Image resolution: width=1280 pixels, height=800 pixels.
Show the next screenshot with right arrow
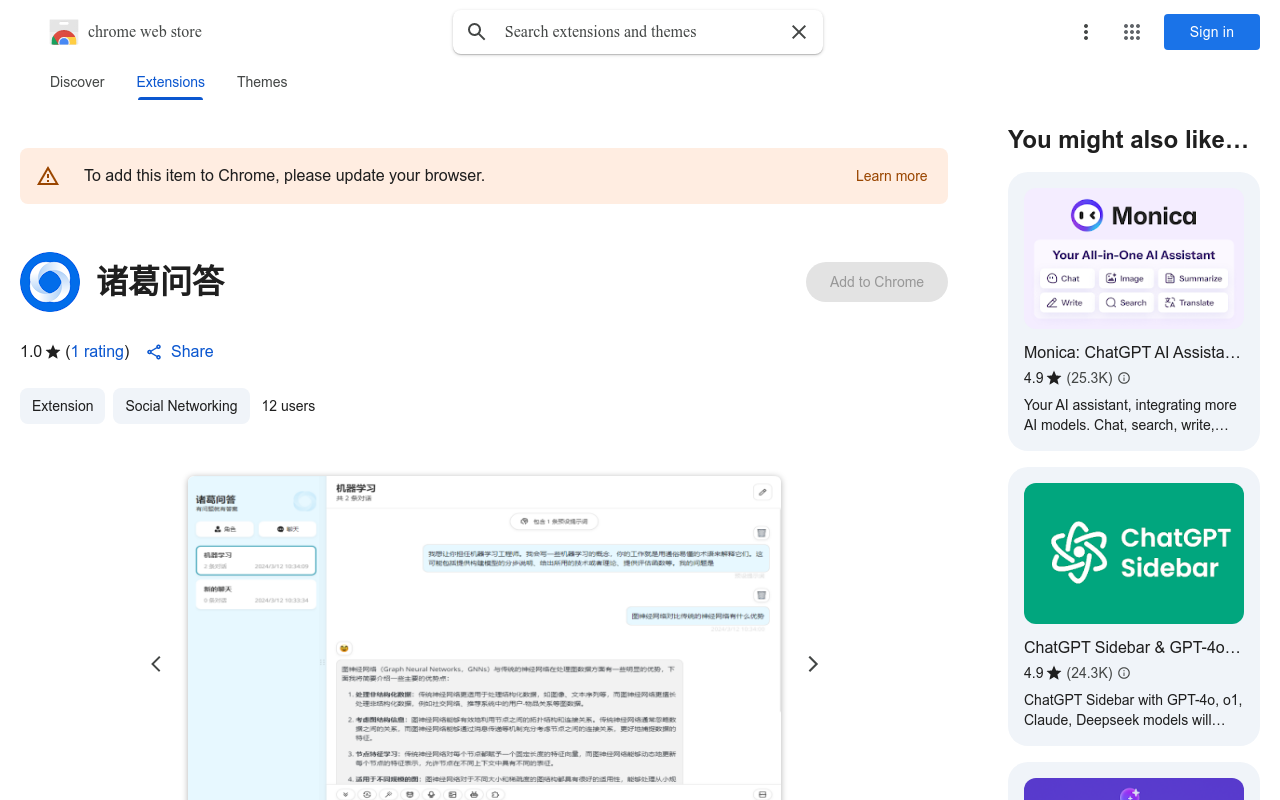813,664
